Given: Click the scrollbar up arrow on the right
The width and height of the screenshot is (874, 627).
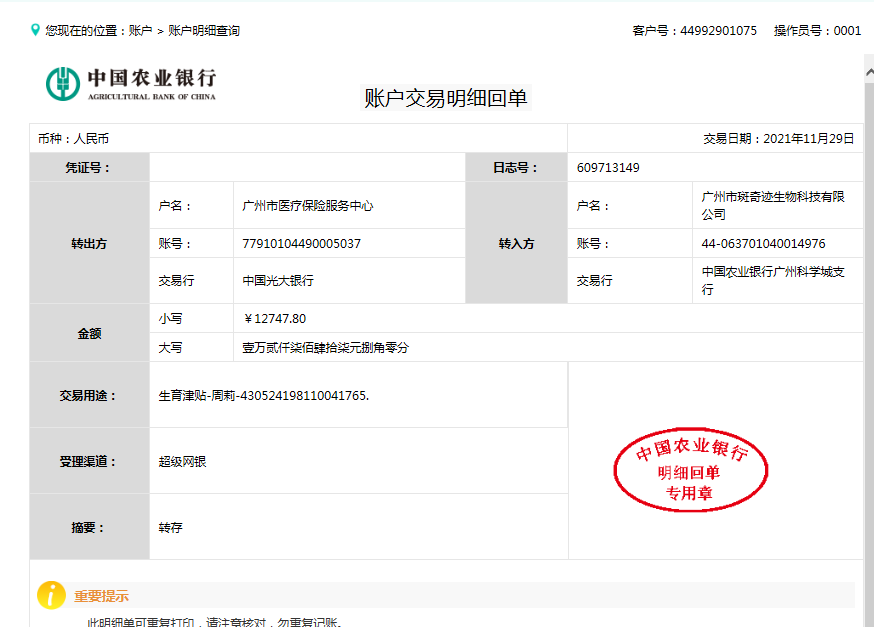Looking at the screenshot, I should coord(869,71).
